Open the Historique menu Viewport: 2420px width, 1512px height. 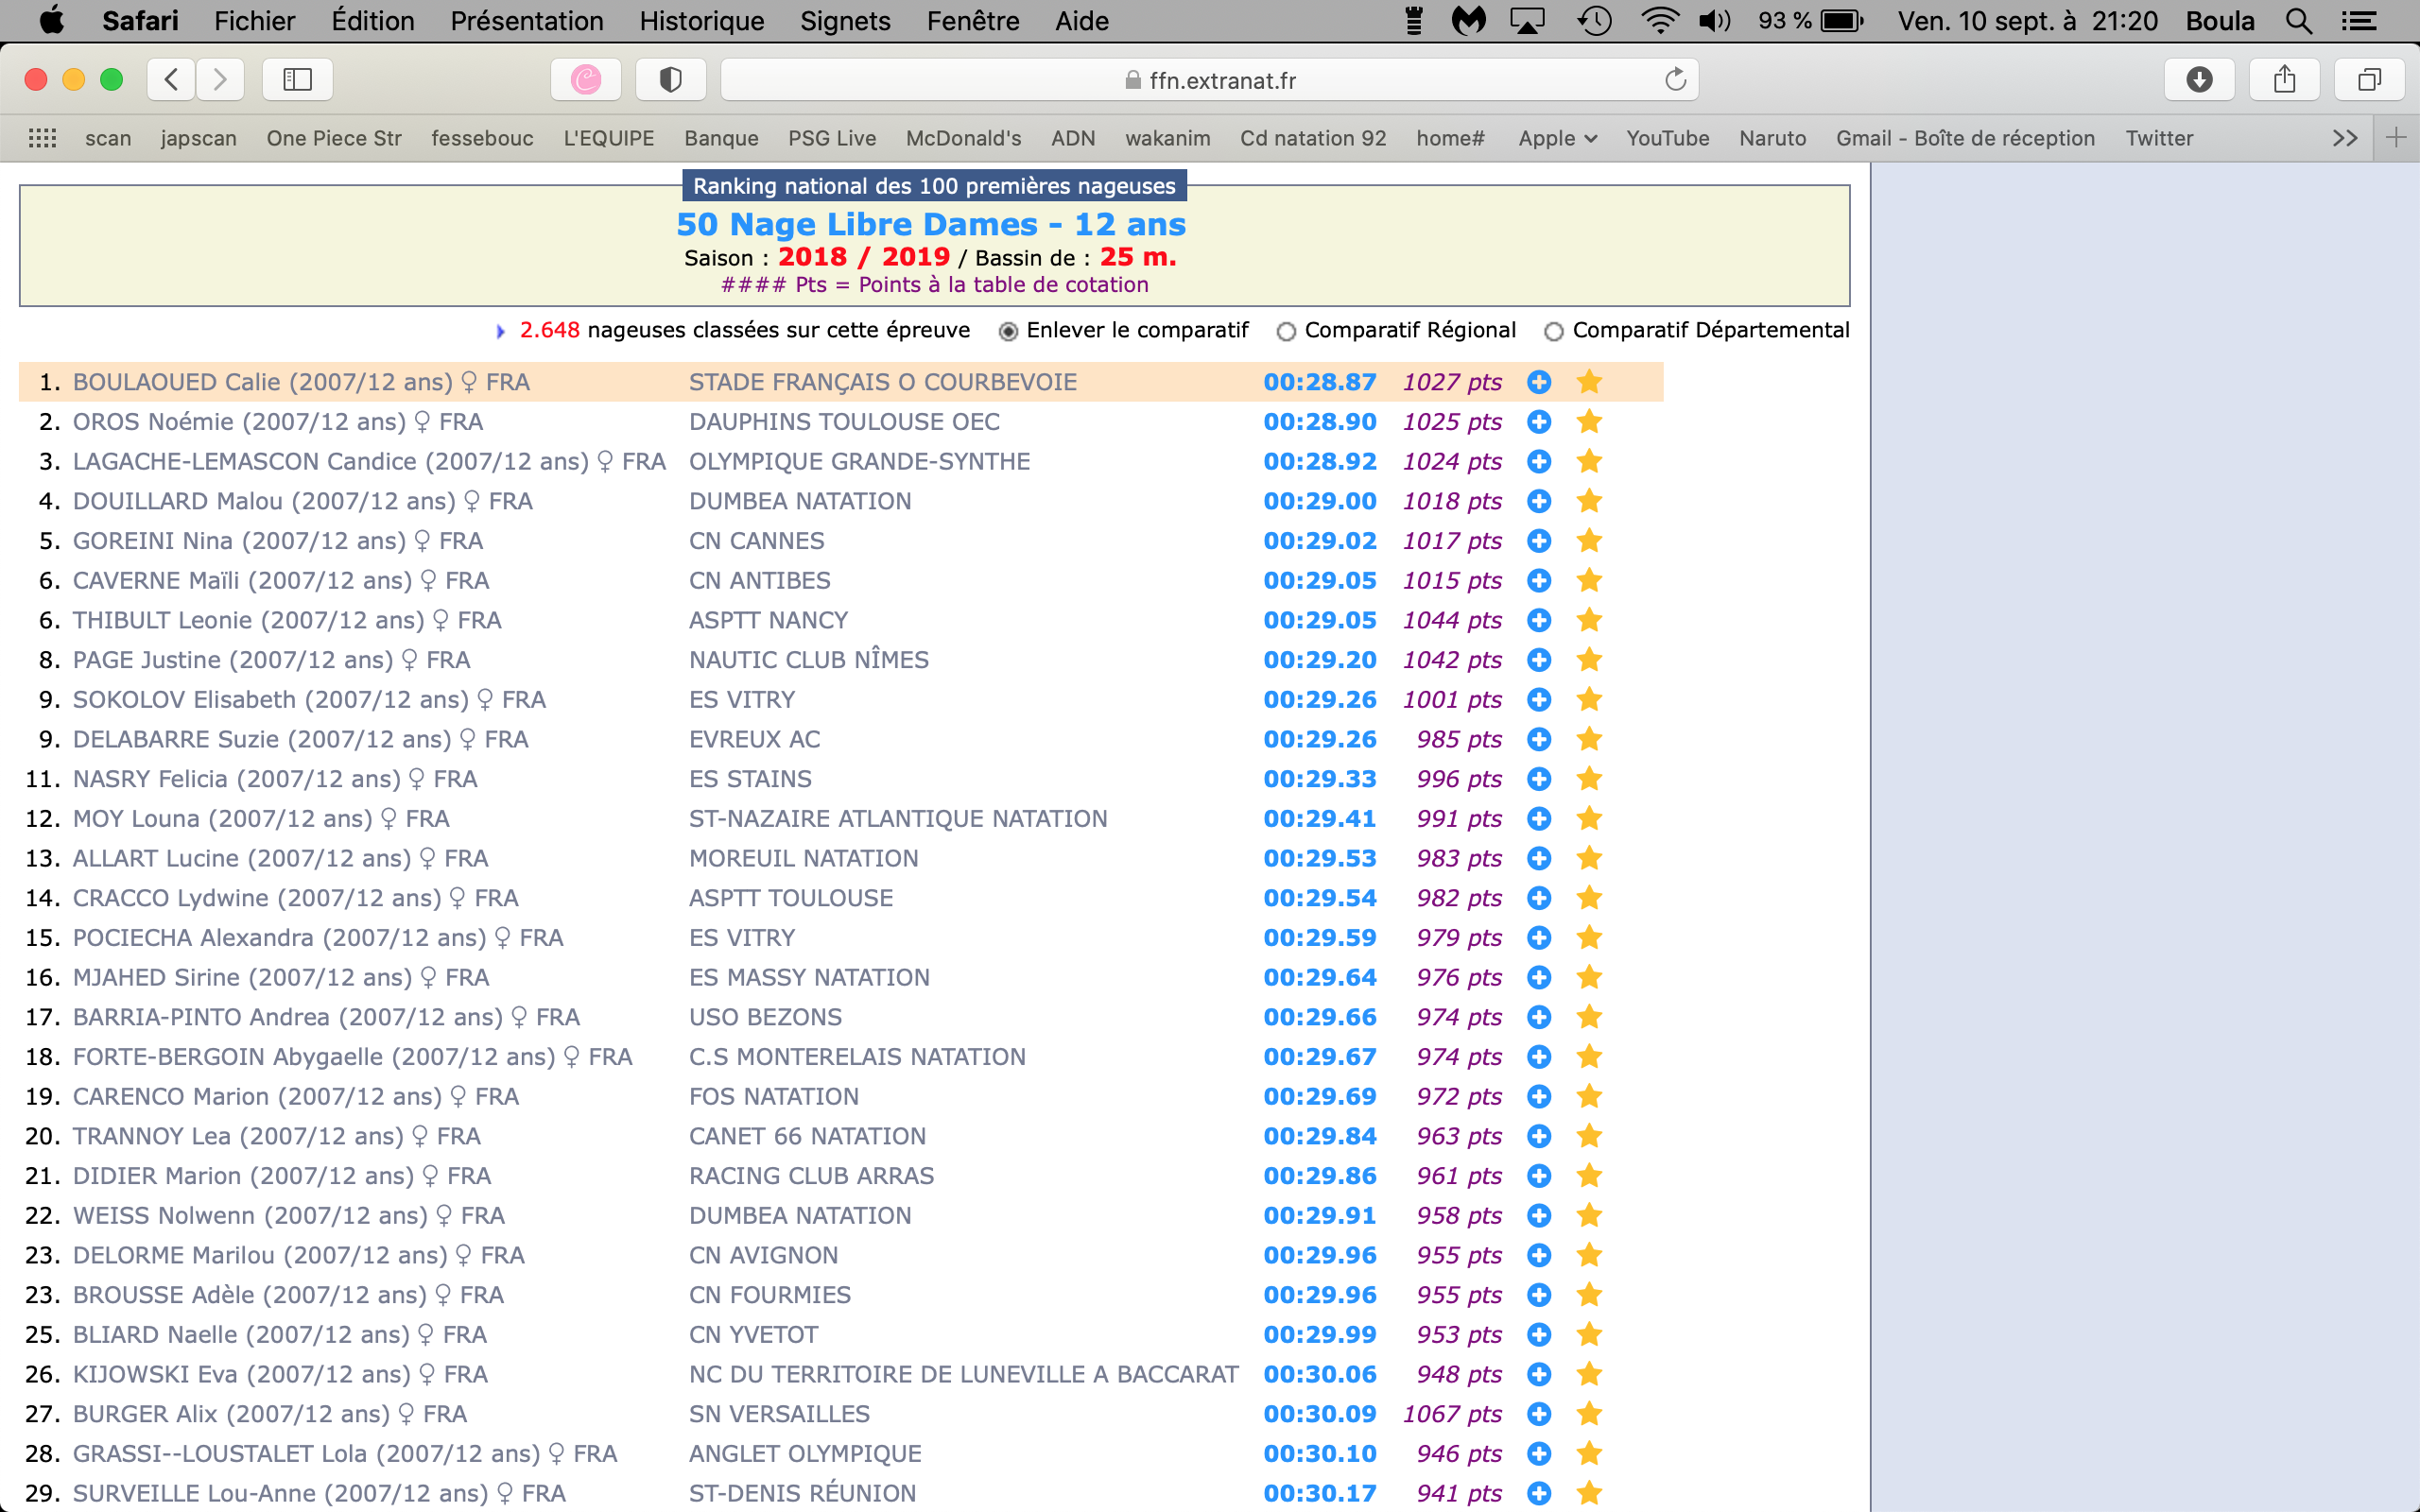click(x=701, y=21)
